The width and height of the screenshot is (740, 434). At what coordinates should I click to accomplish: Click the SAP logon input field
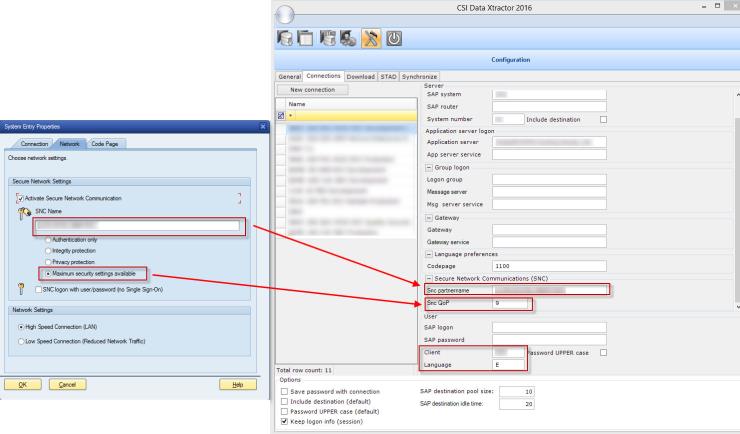(x=549, y=327)
